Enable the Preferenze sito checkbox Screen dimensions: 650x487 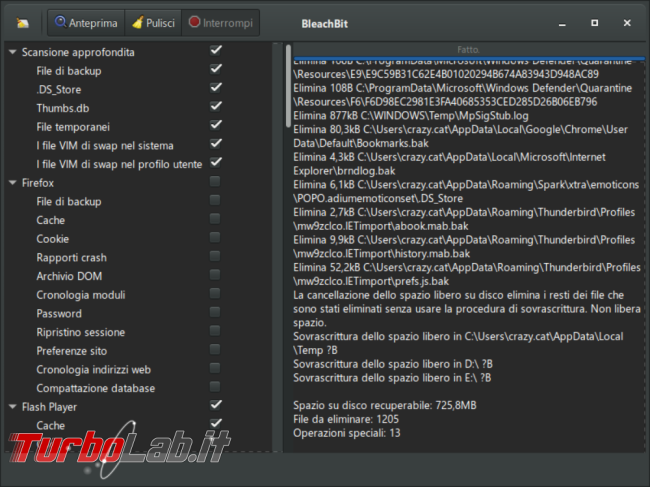(x=215, y=349)
